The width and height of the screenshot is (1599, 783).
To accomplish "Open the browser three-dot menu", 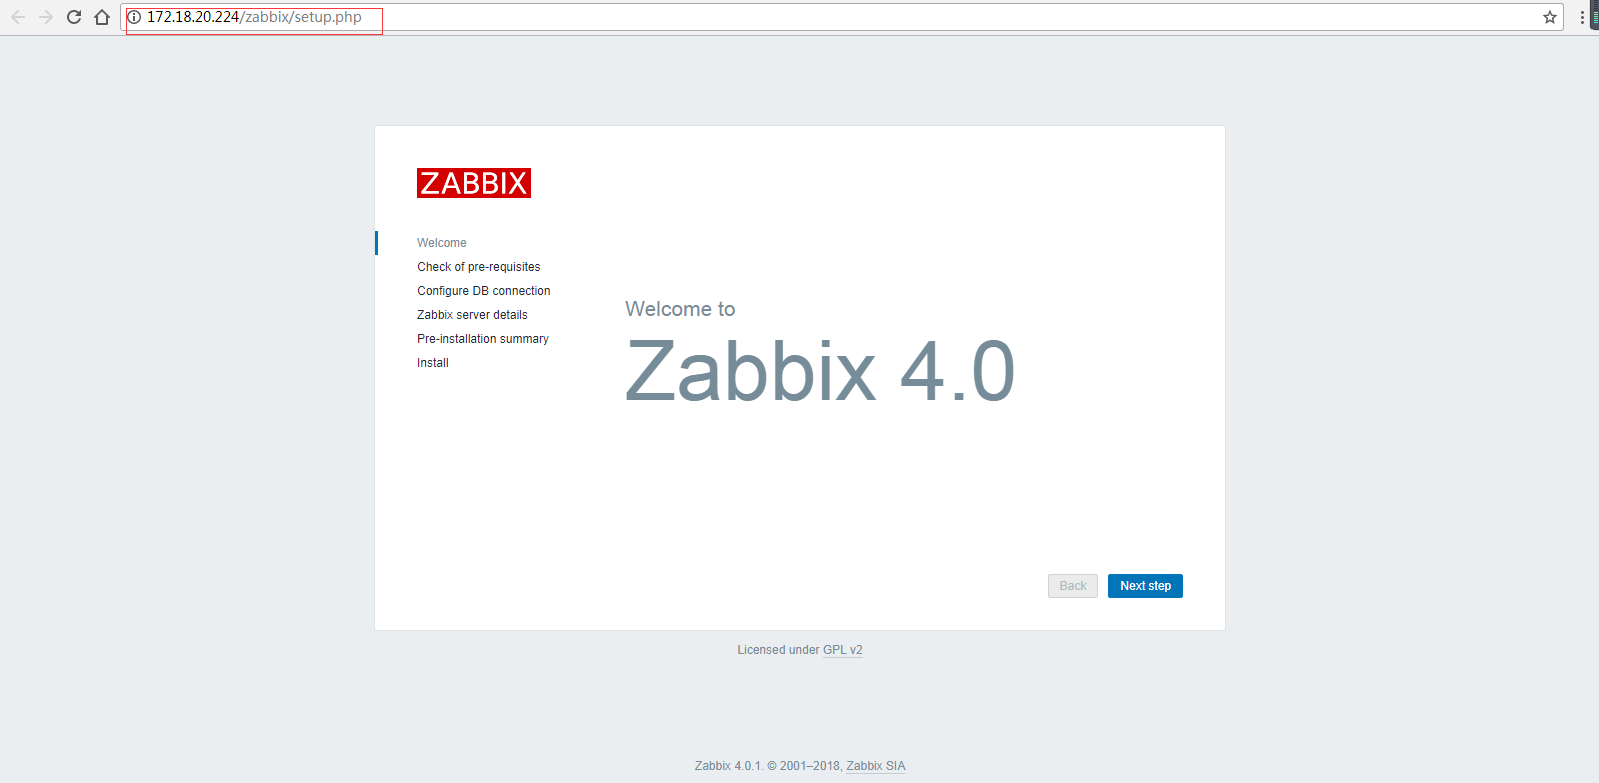I will coord(1582,17).
